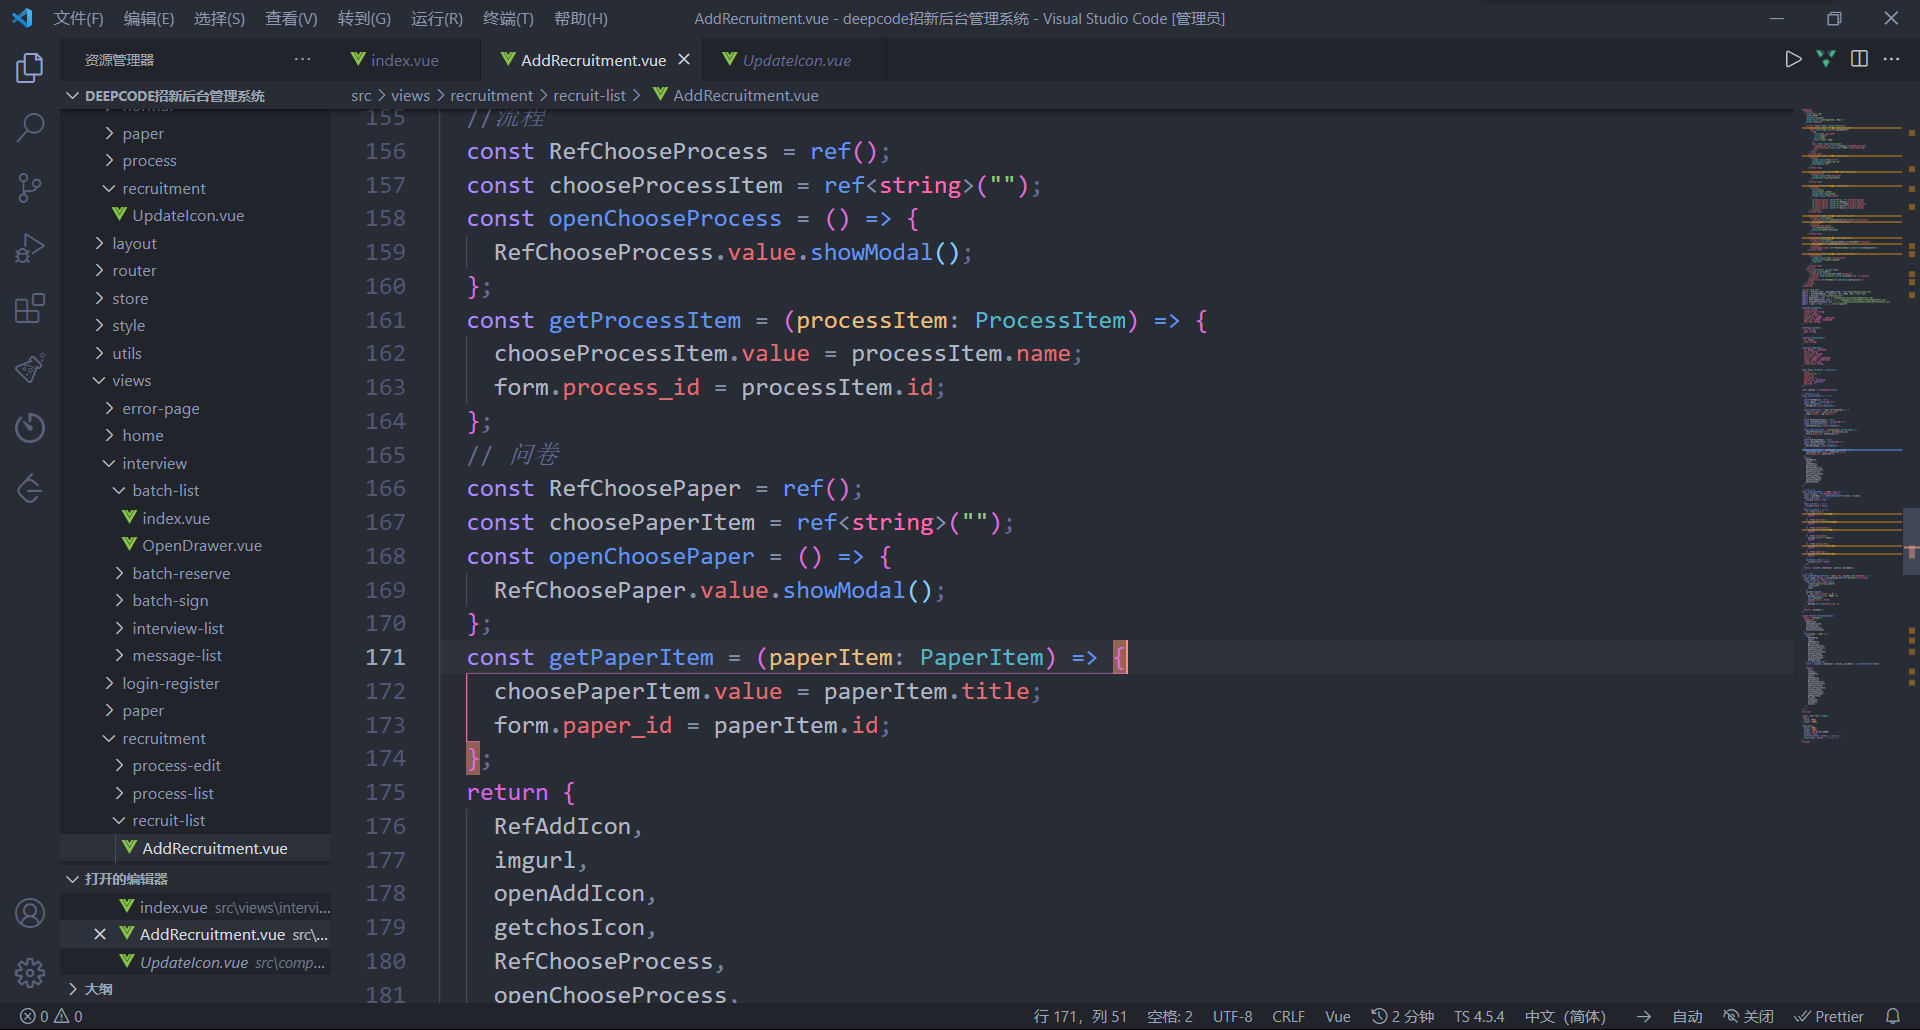The width and height of the screenshot is (1920, 1030).
Task: Open OpenDrawer.vue in file tree
Action: [x=201, y=545]
